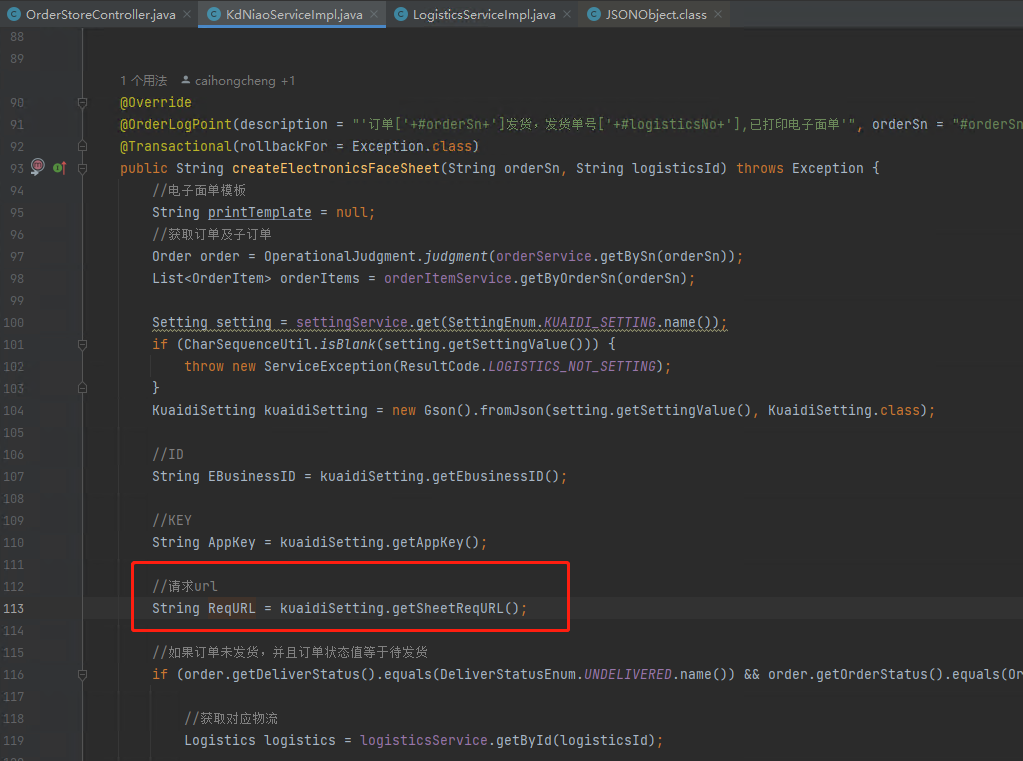Open the LogisticsServiceImpl.java tab
Image resolution: width=1023 pixels, height=761 pixels.
483,14
